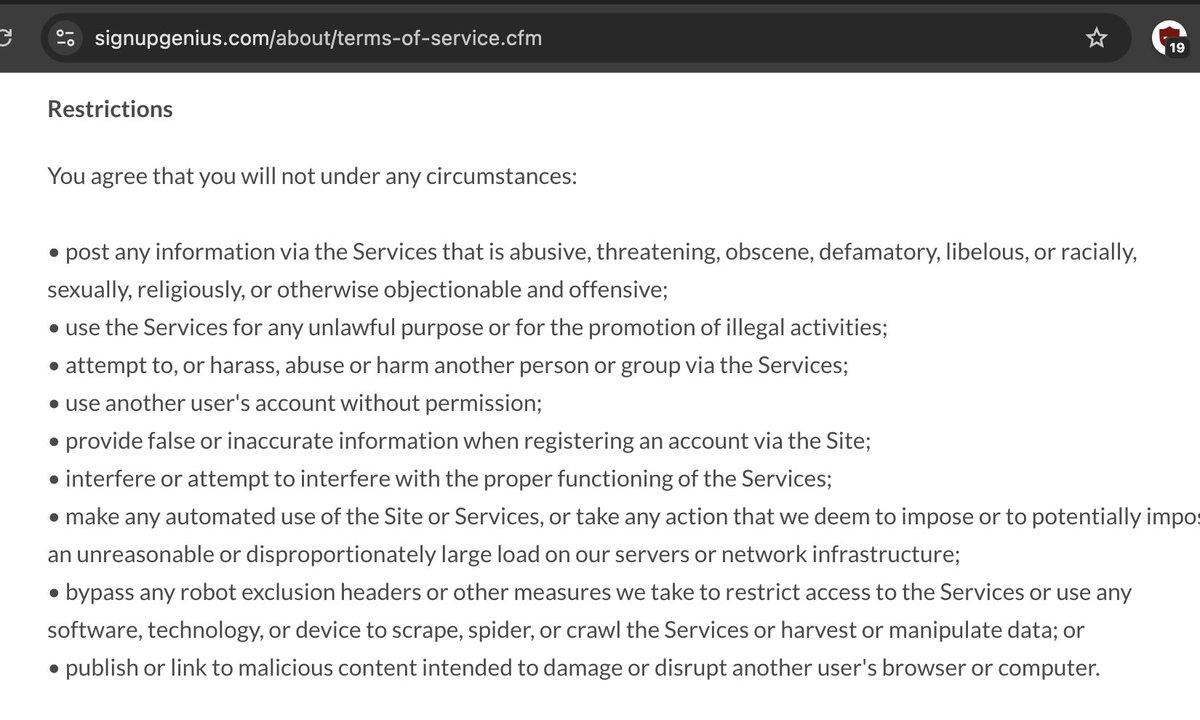This screenshot has width=1200, height=720.
Task: Click the bullet about bypassing robot exclusion headers
Action: click(590, 592)
